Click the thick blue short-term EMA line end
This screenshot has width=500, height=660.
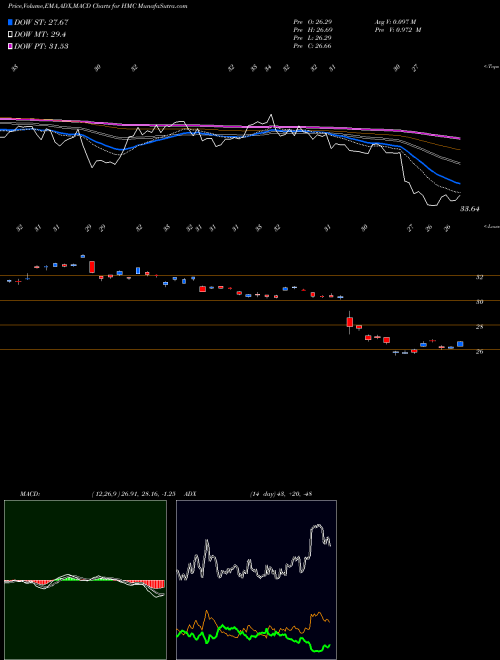click(x=458, y=183)
